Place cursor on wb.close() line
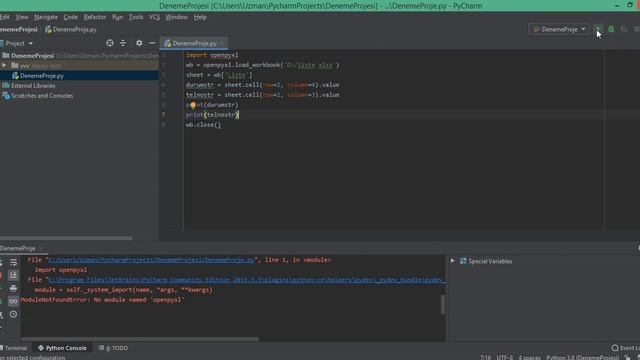640x360 pixels. click(203, 125)
